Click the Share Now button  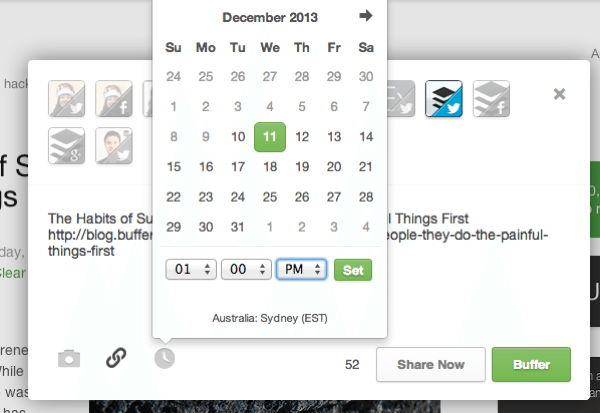point(430,365)
